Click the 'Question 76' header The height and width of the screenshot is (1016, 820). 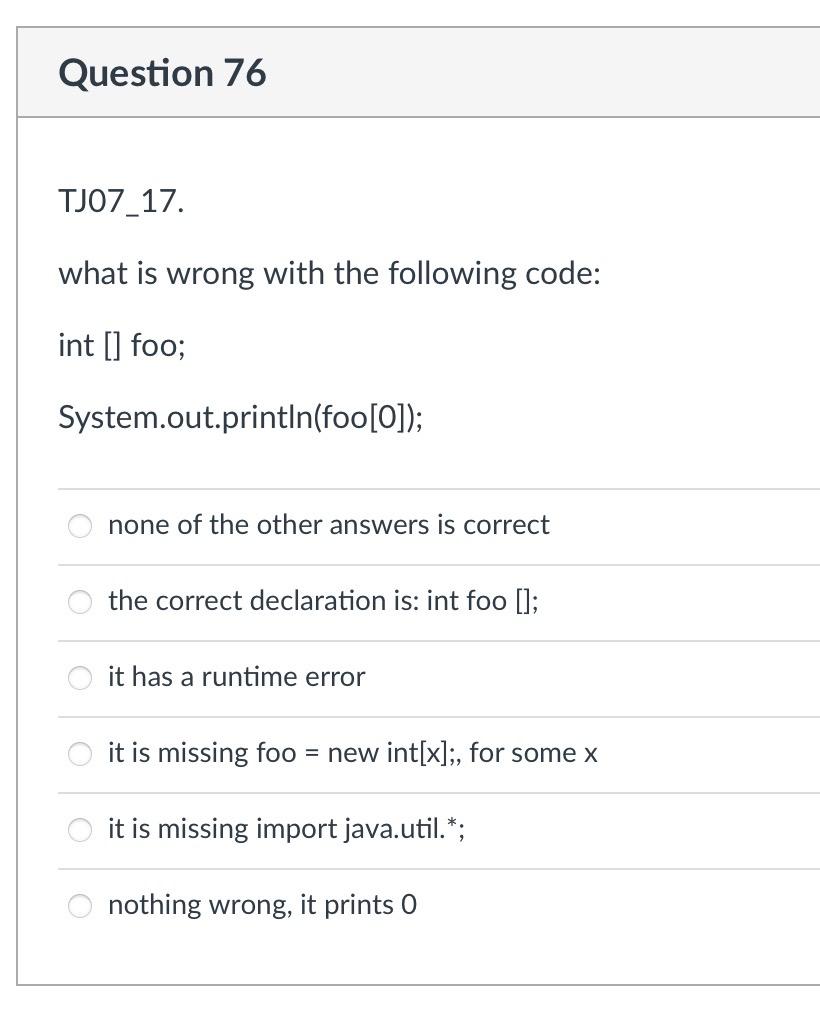(163, 72)
